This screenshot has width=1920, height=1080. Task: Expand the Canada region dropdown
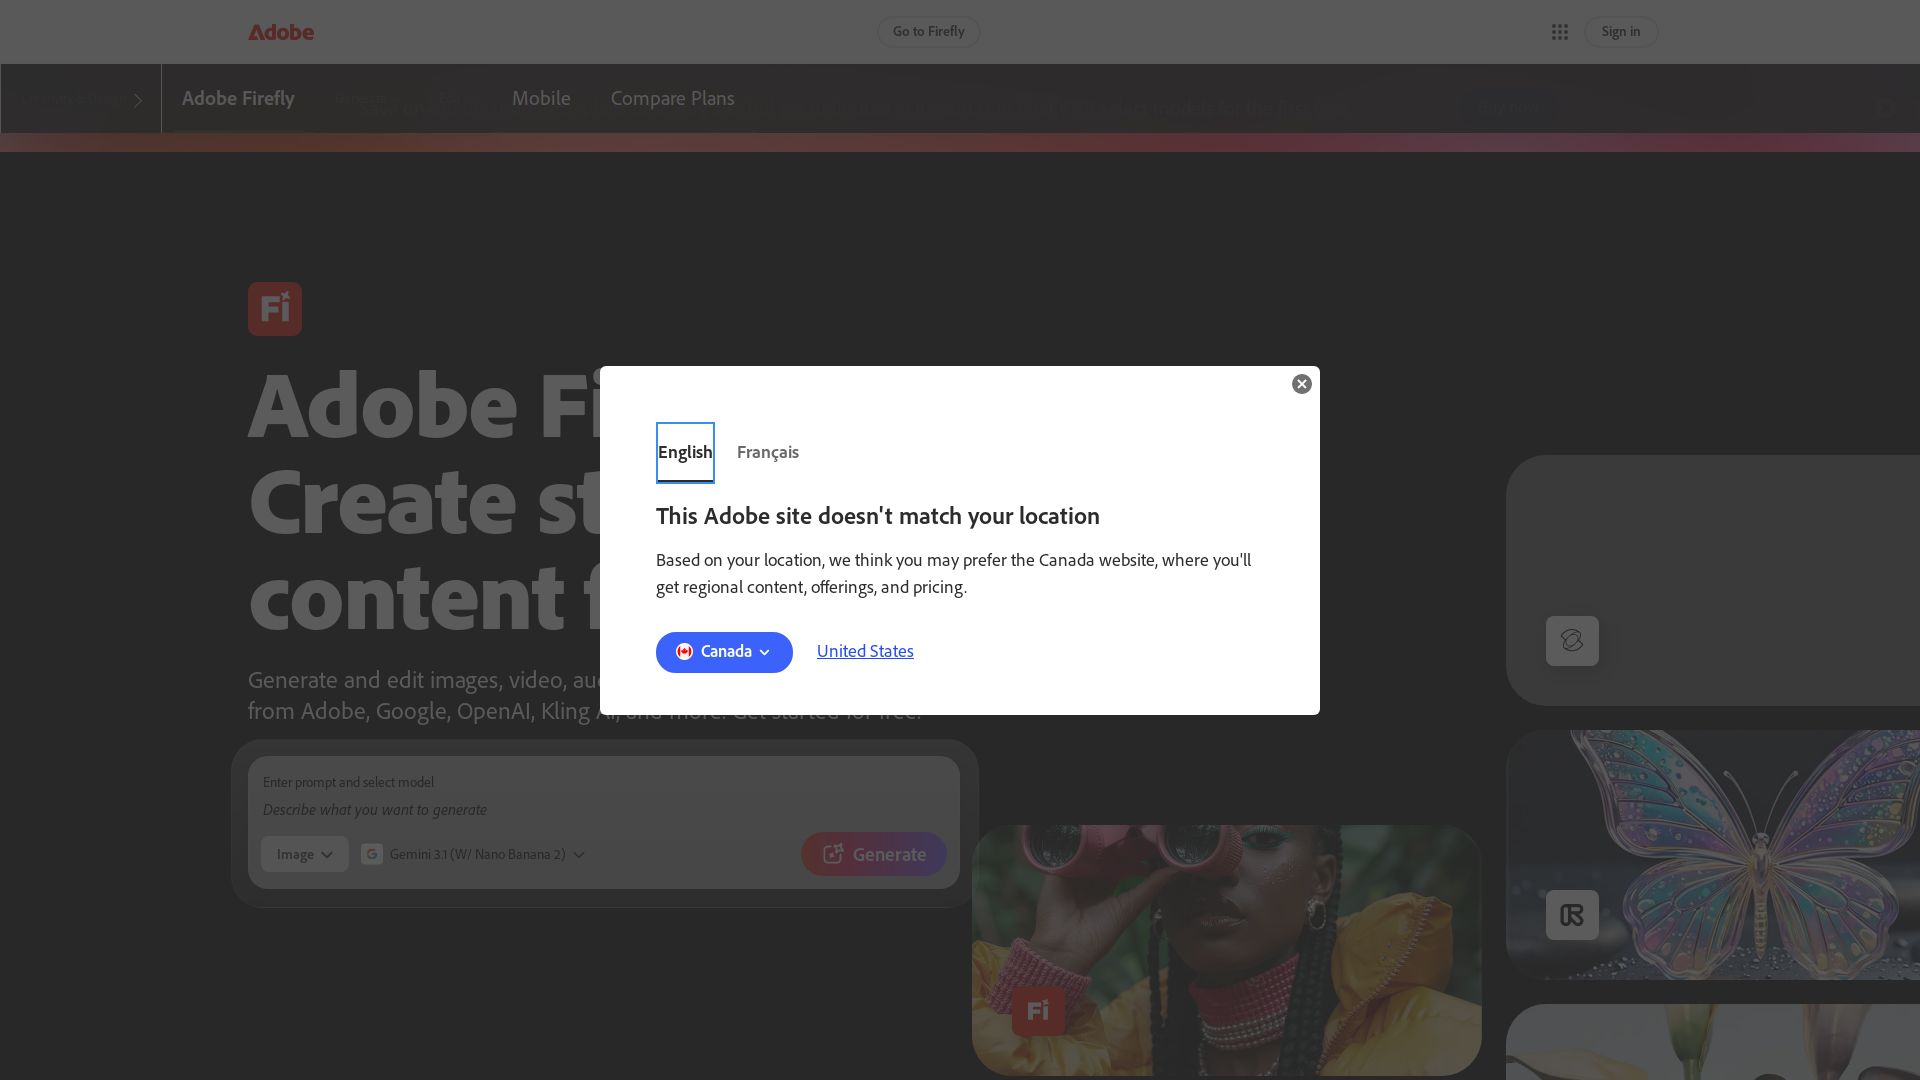coord(724,652)
